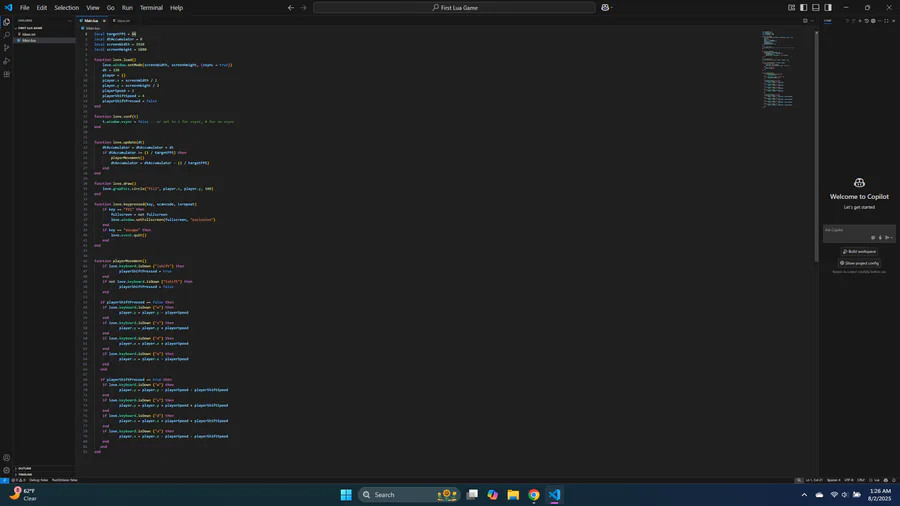Open the Manage gear in activity bar
The height and width of the screenshot is (506, 900).
click(6, 470)
